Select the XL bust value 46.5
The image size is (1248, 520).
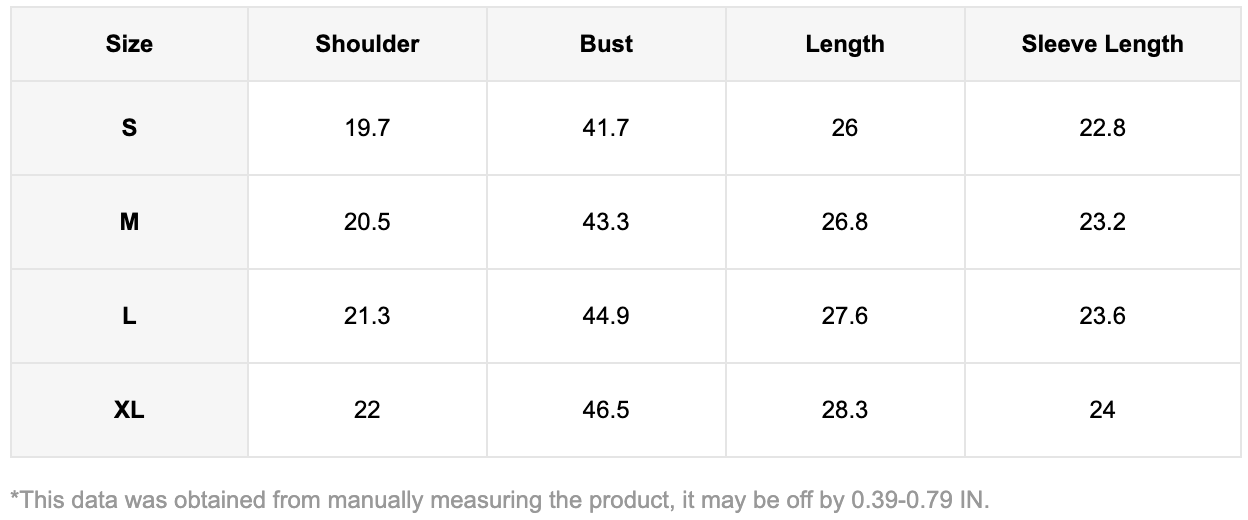pos(606,410)
